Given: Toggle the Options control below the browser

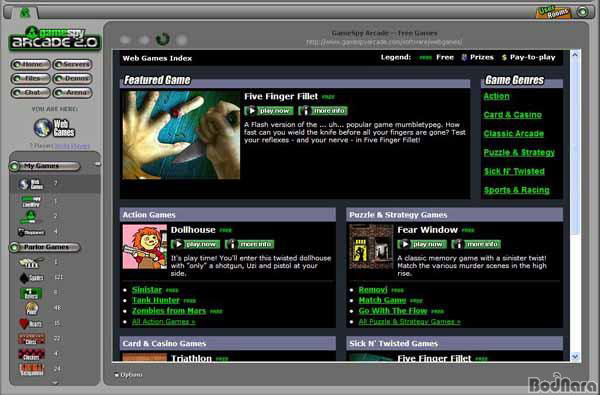Looking at the screenshot, I should (128, 375).
